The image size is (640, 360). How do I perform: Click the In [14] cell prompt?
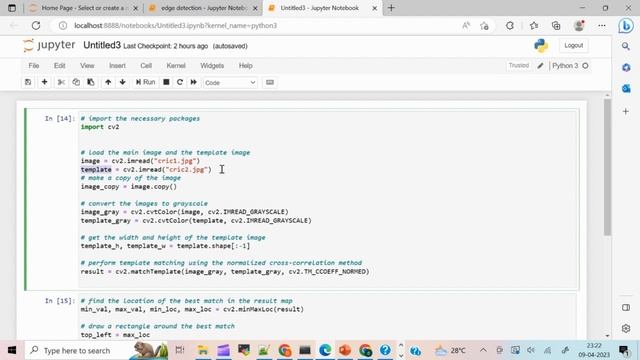[x=60, y=118]
